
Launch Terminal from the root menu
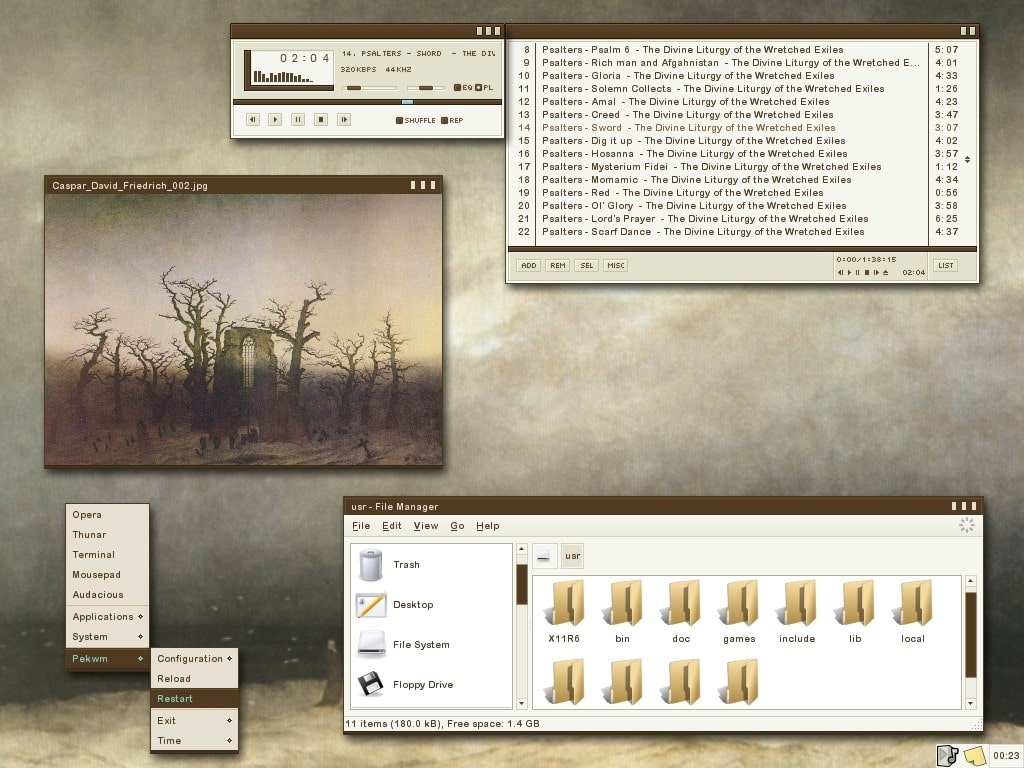click(107, 554)
